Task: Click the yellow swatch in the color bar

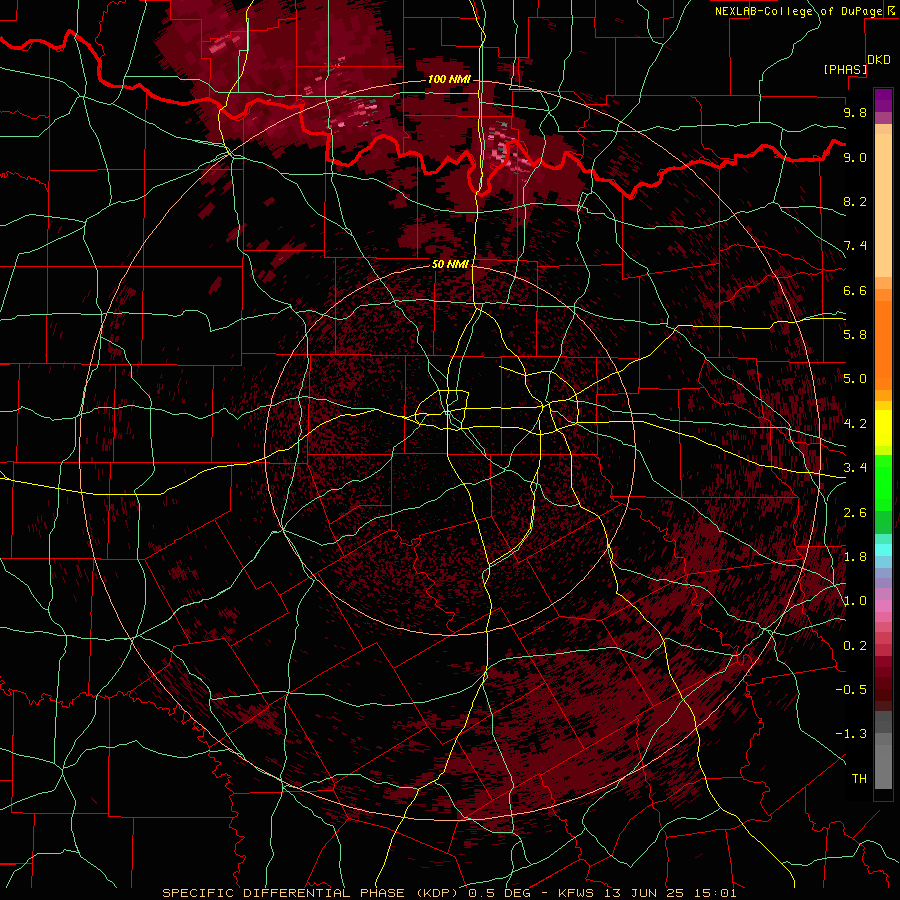Action: 883,428
